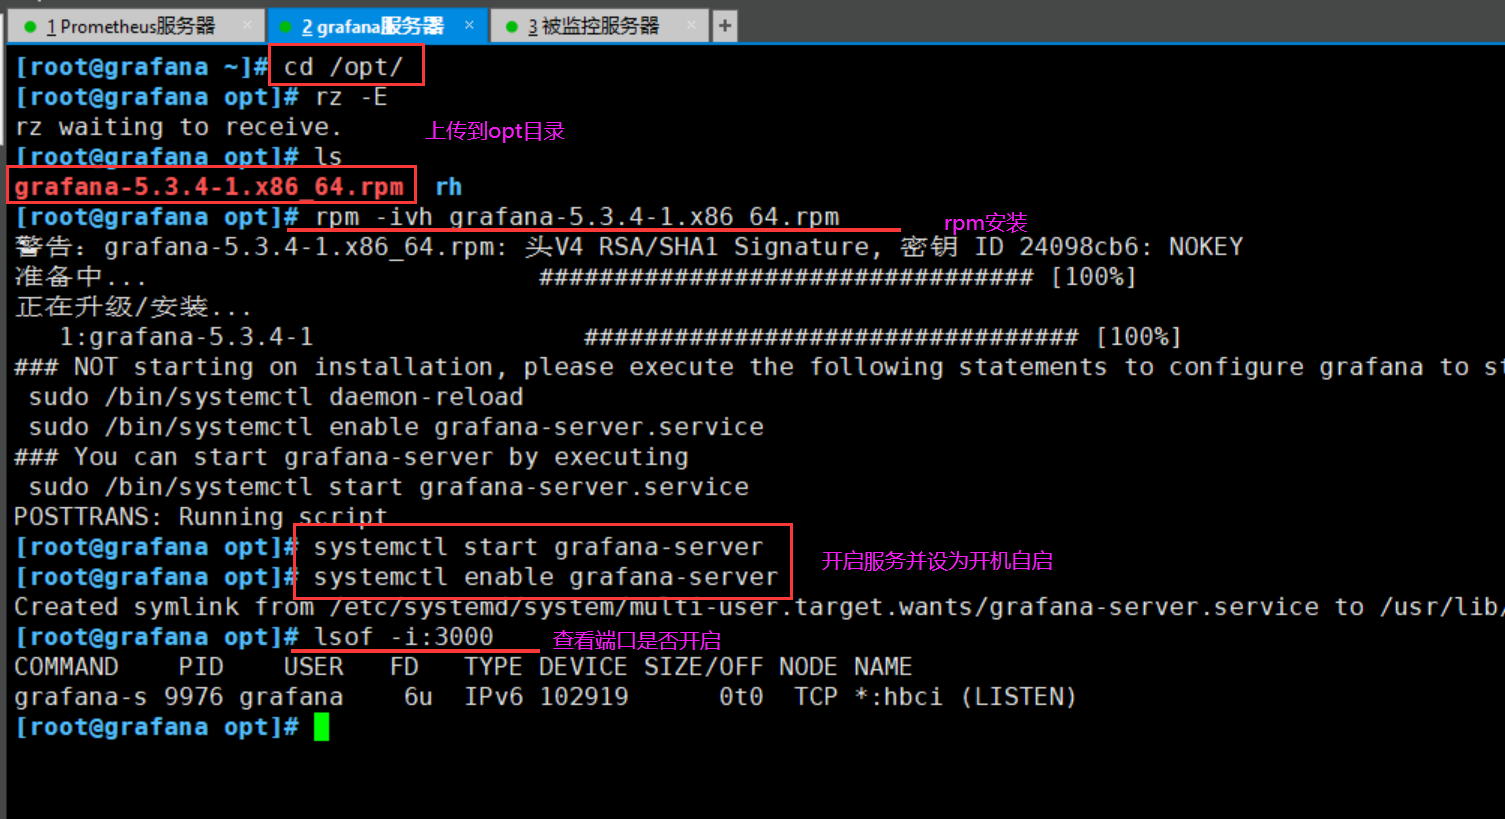1505x819 pixels.
Task: Click the '(LISTEN)' status text
Action: [x=1018, y=697]
